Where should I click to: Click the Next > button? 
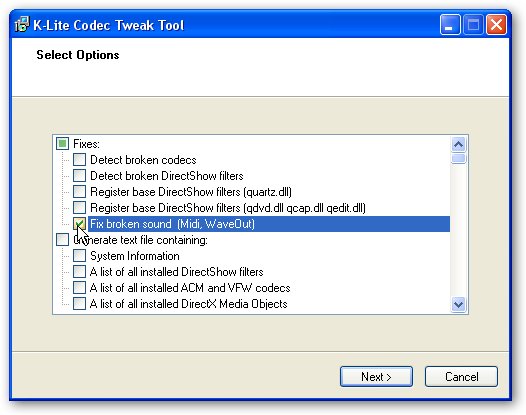pyautogui.click(x=376, y=377)
